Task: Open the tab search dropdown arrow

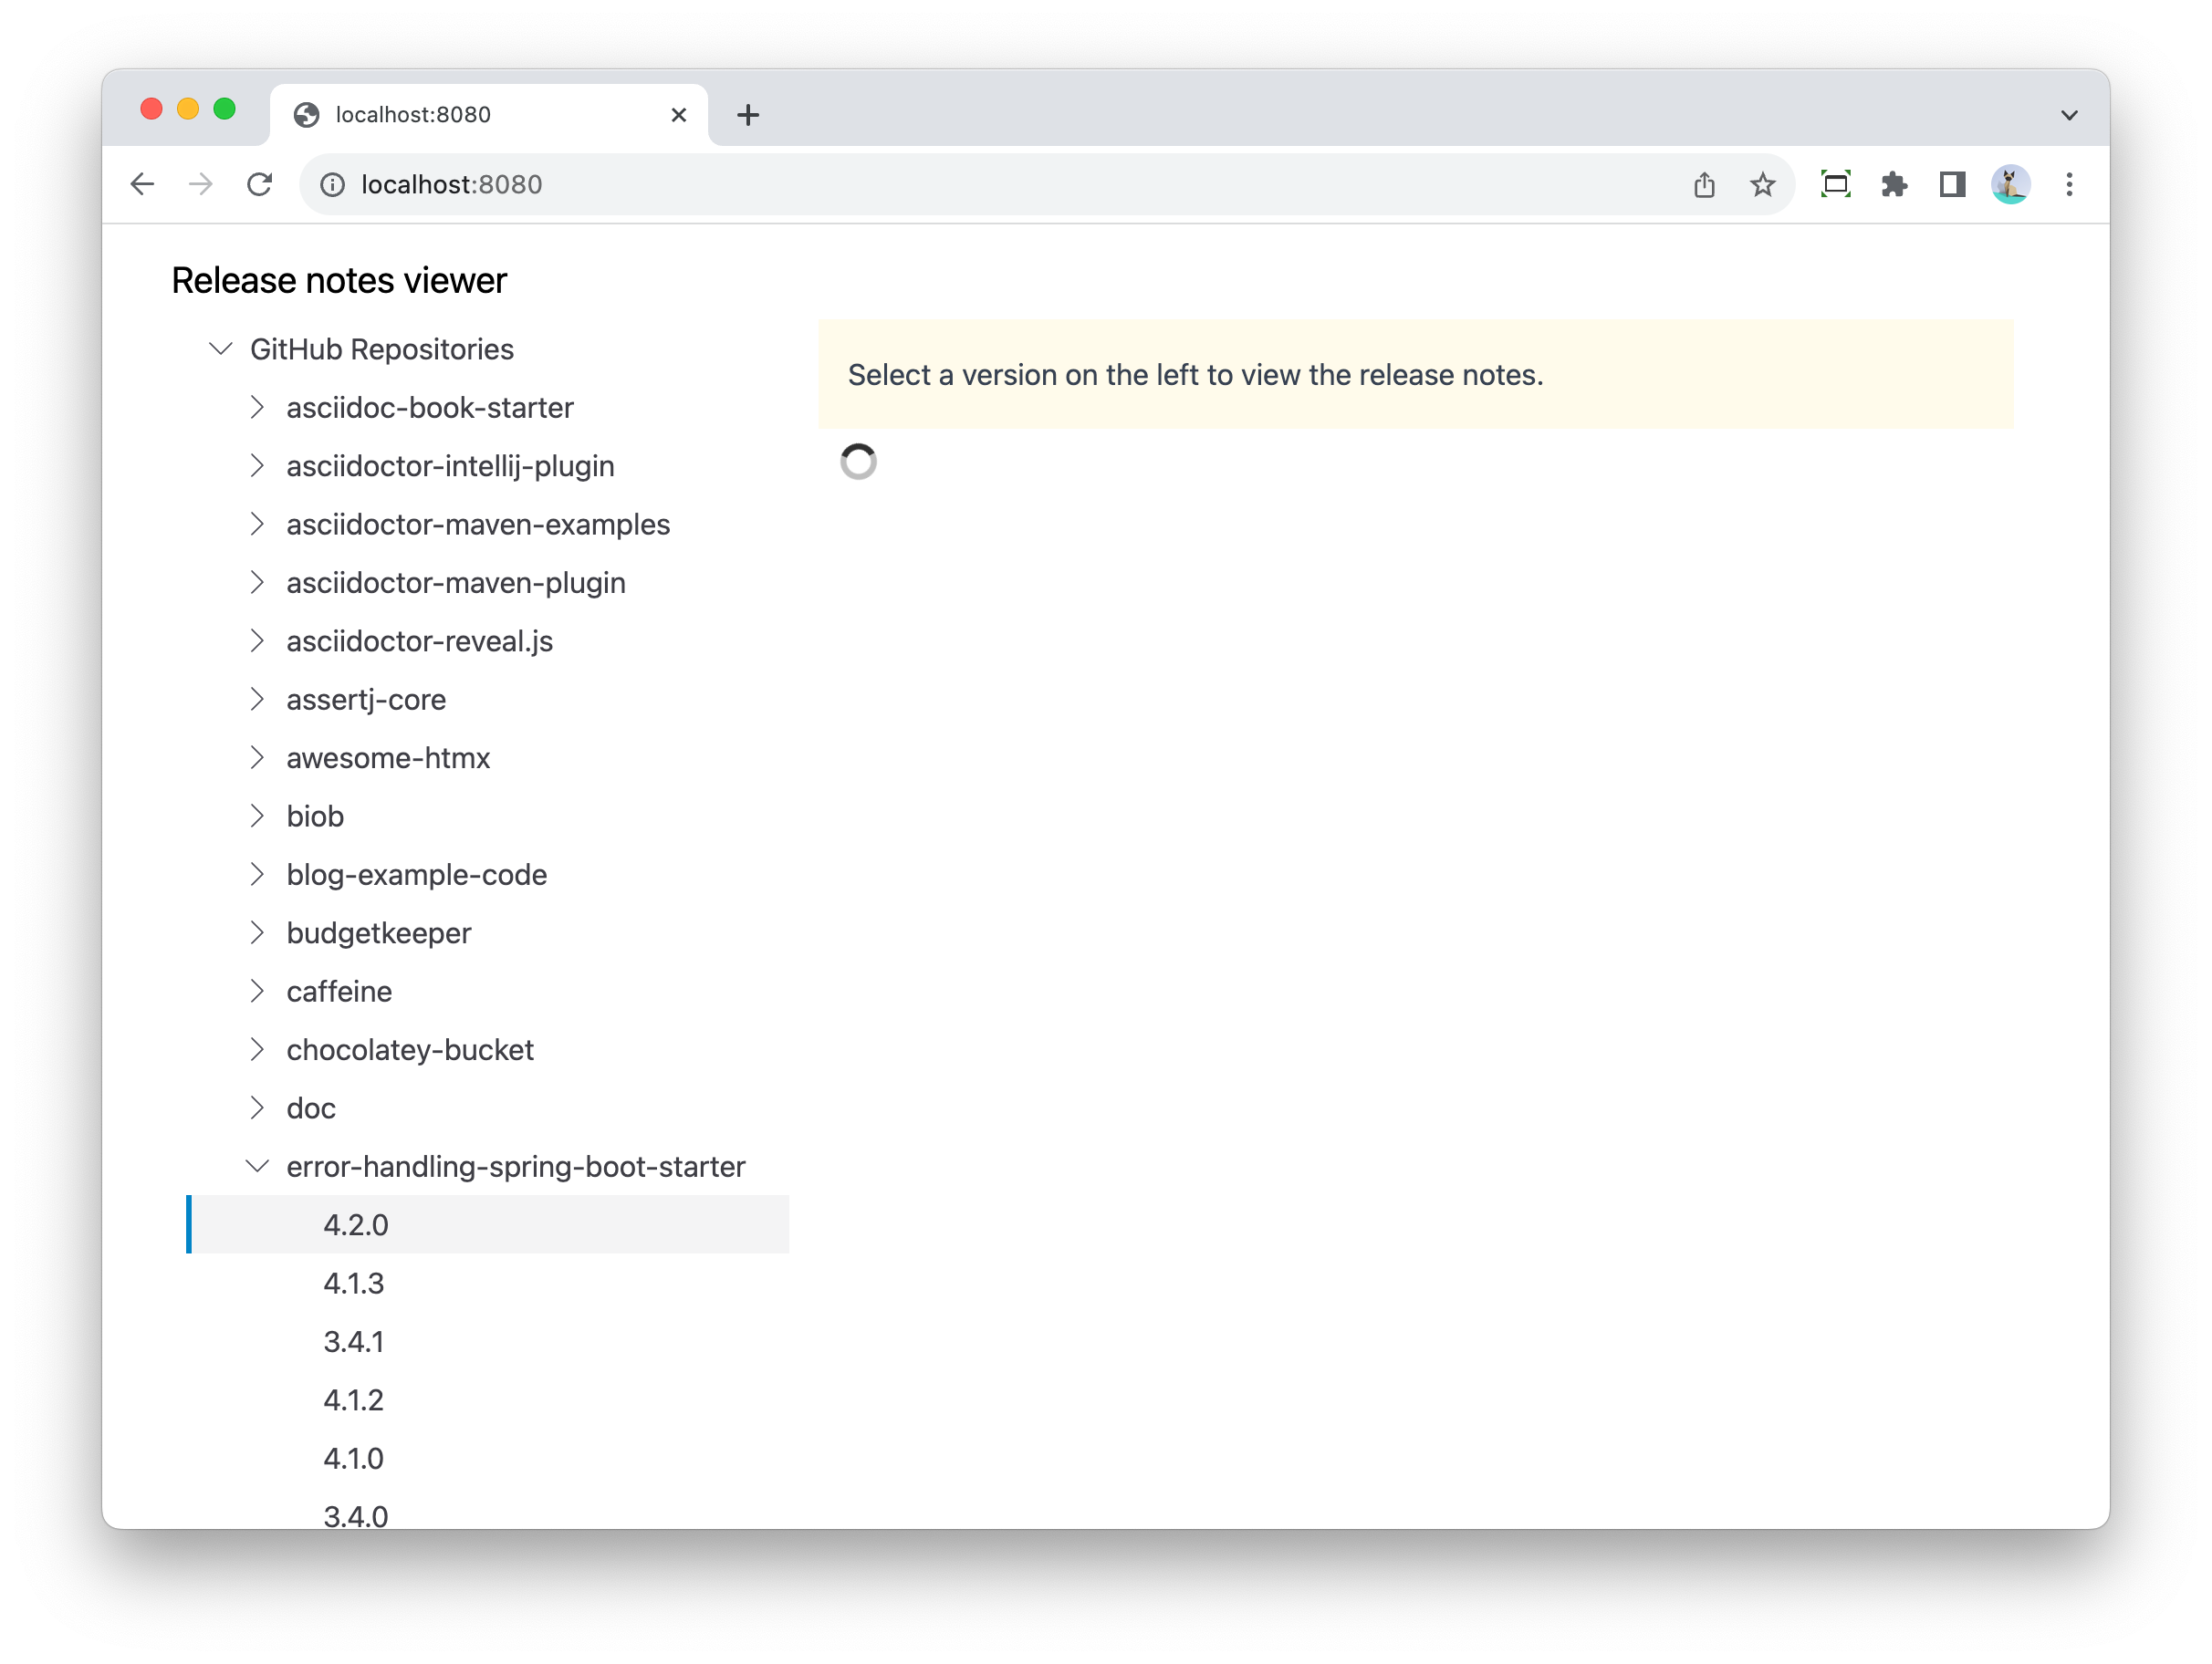Action: pos(2069,115)
